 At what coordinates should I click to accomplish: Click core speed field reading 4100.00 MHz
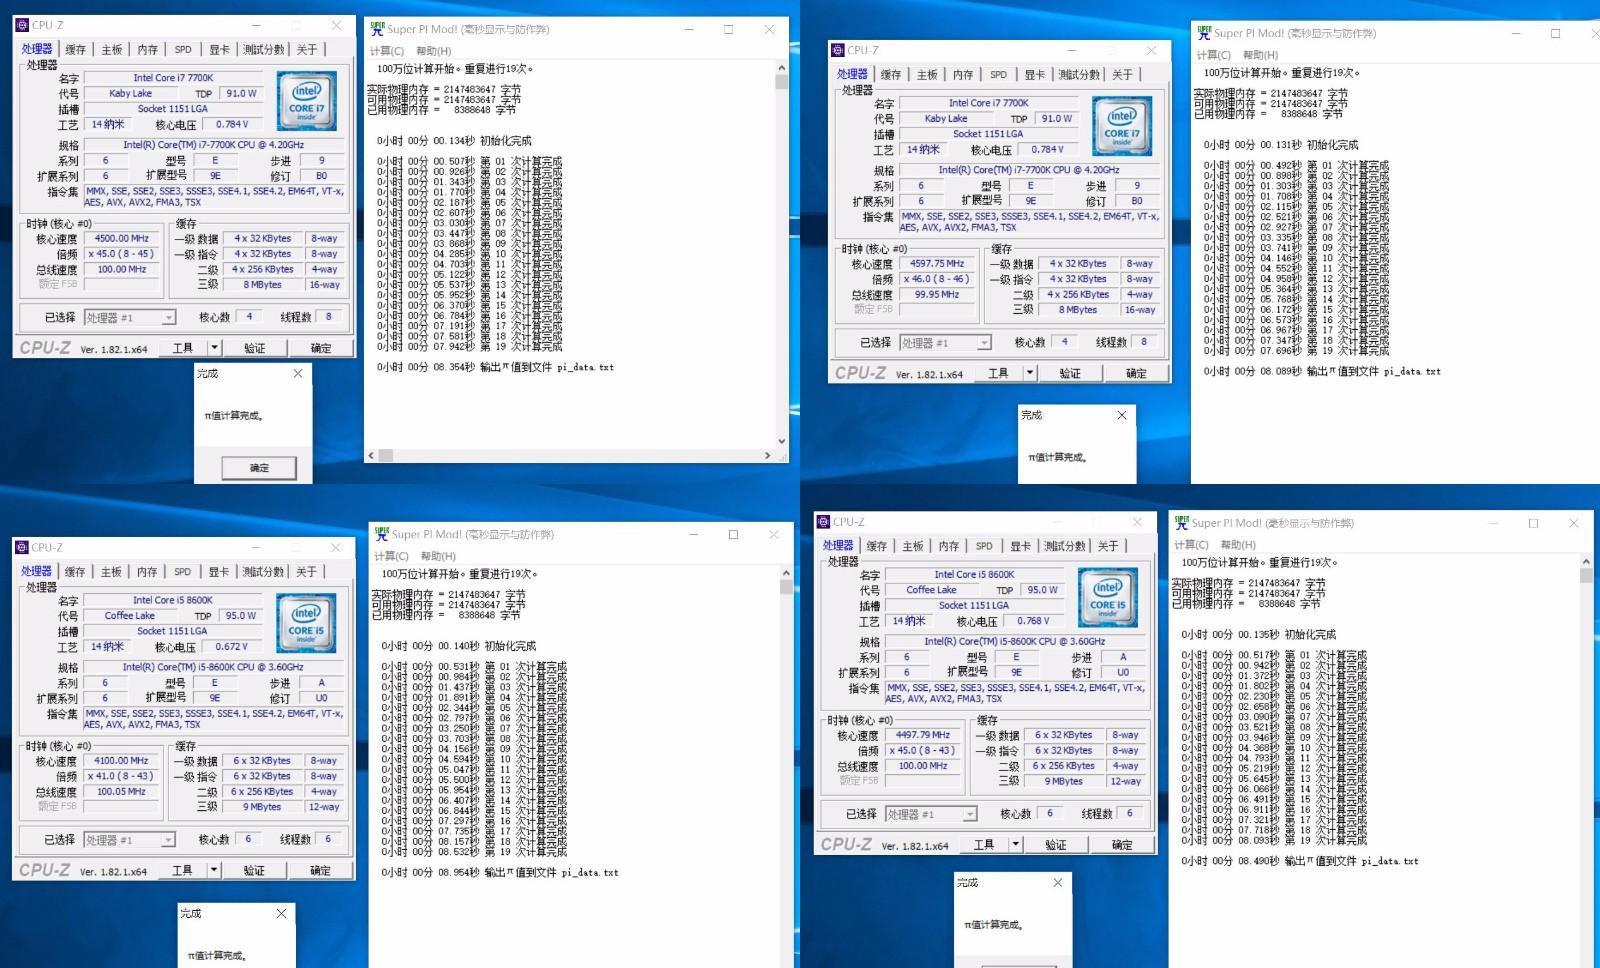(x=122, y=761)
